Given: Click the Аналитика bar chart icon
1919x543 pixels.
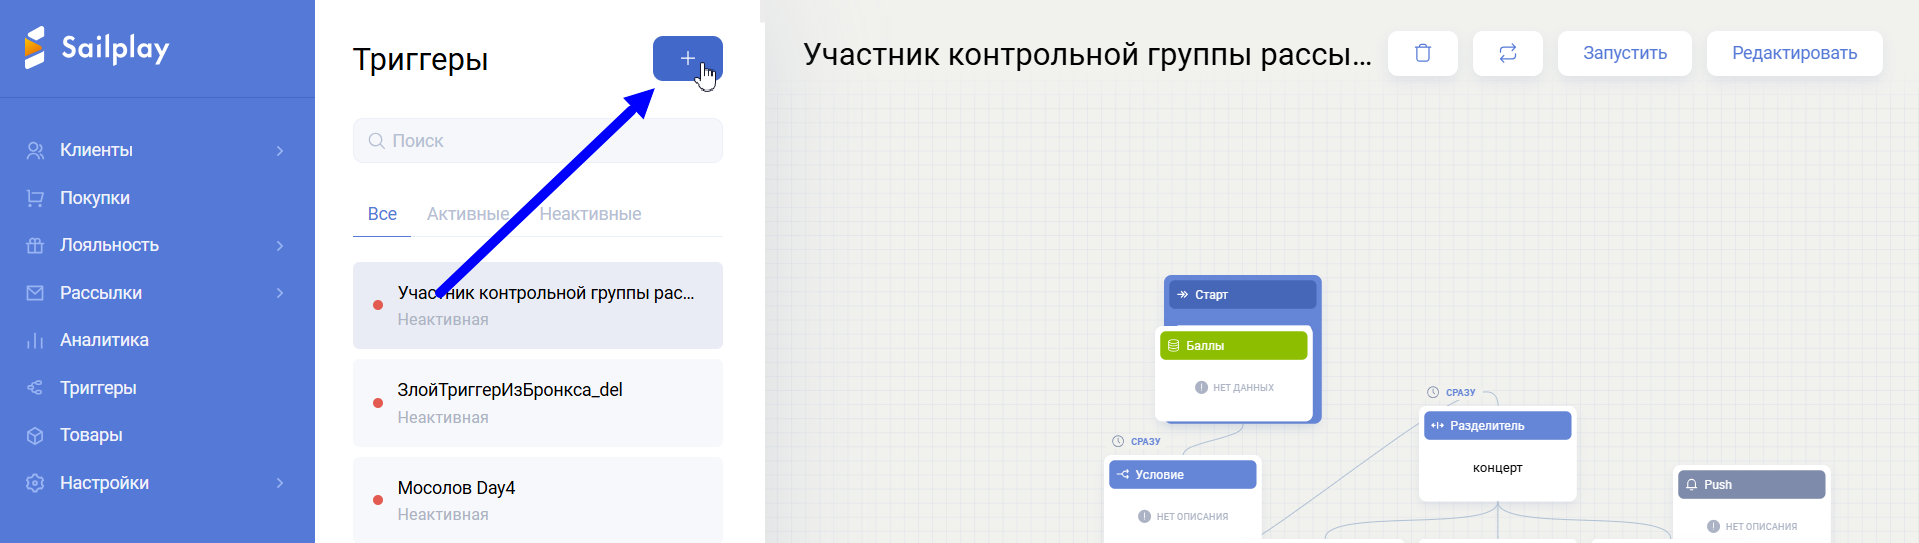Looking at the screenshot, I should click(x=35, y=340).
